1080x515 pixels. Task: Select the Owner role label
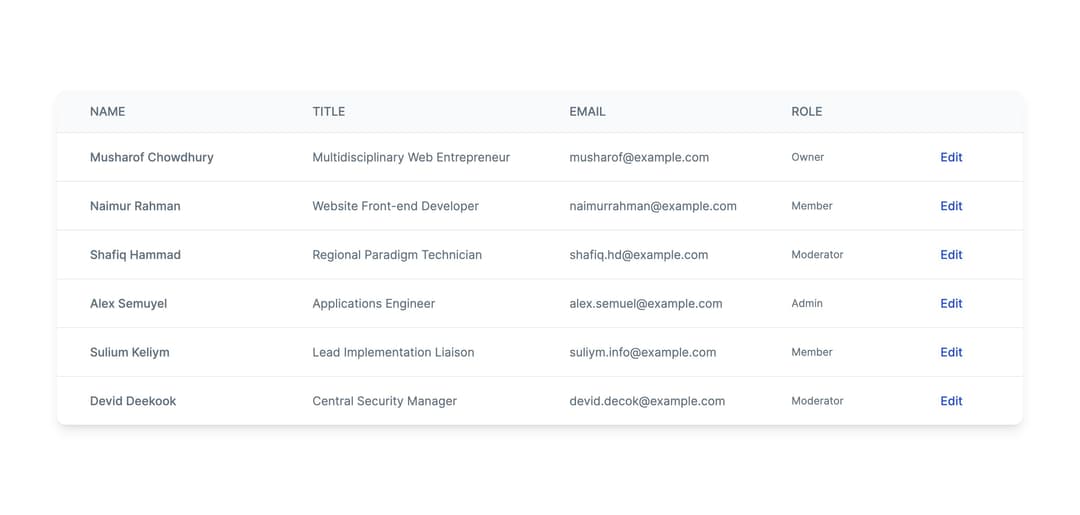point(807,157)
